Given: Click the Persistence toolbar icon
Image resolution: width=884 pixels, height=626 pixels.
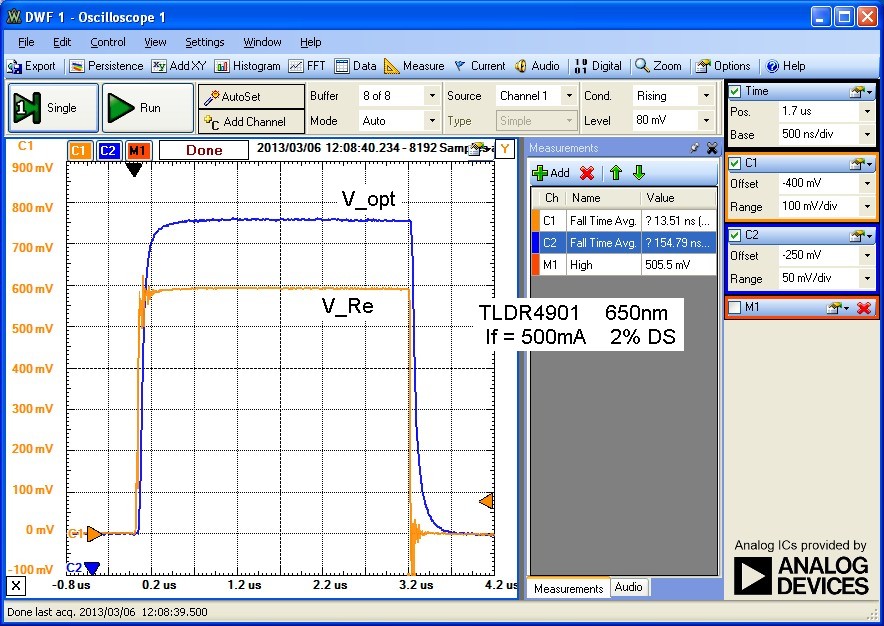Looking at the screenshot, I should [x=106, y=66].
